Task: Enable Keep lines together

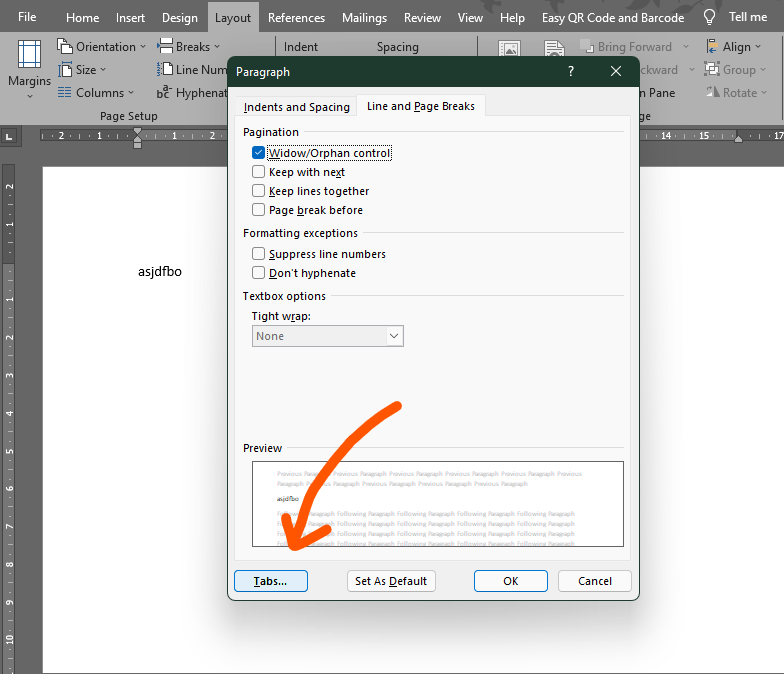Action: (x=258, y=190)
